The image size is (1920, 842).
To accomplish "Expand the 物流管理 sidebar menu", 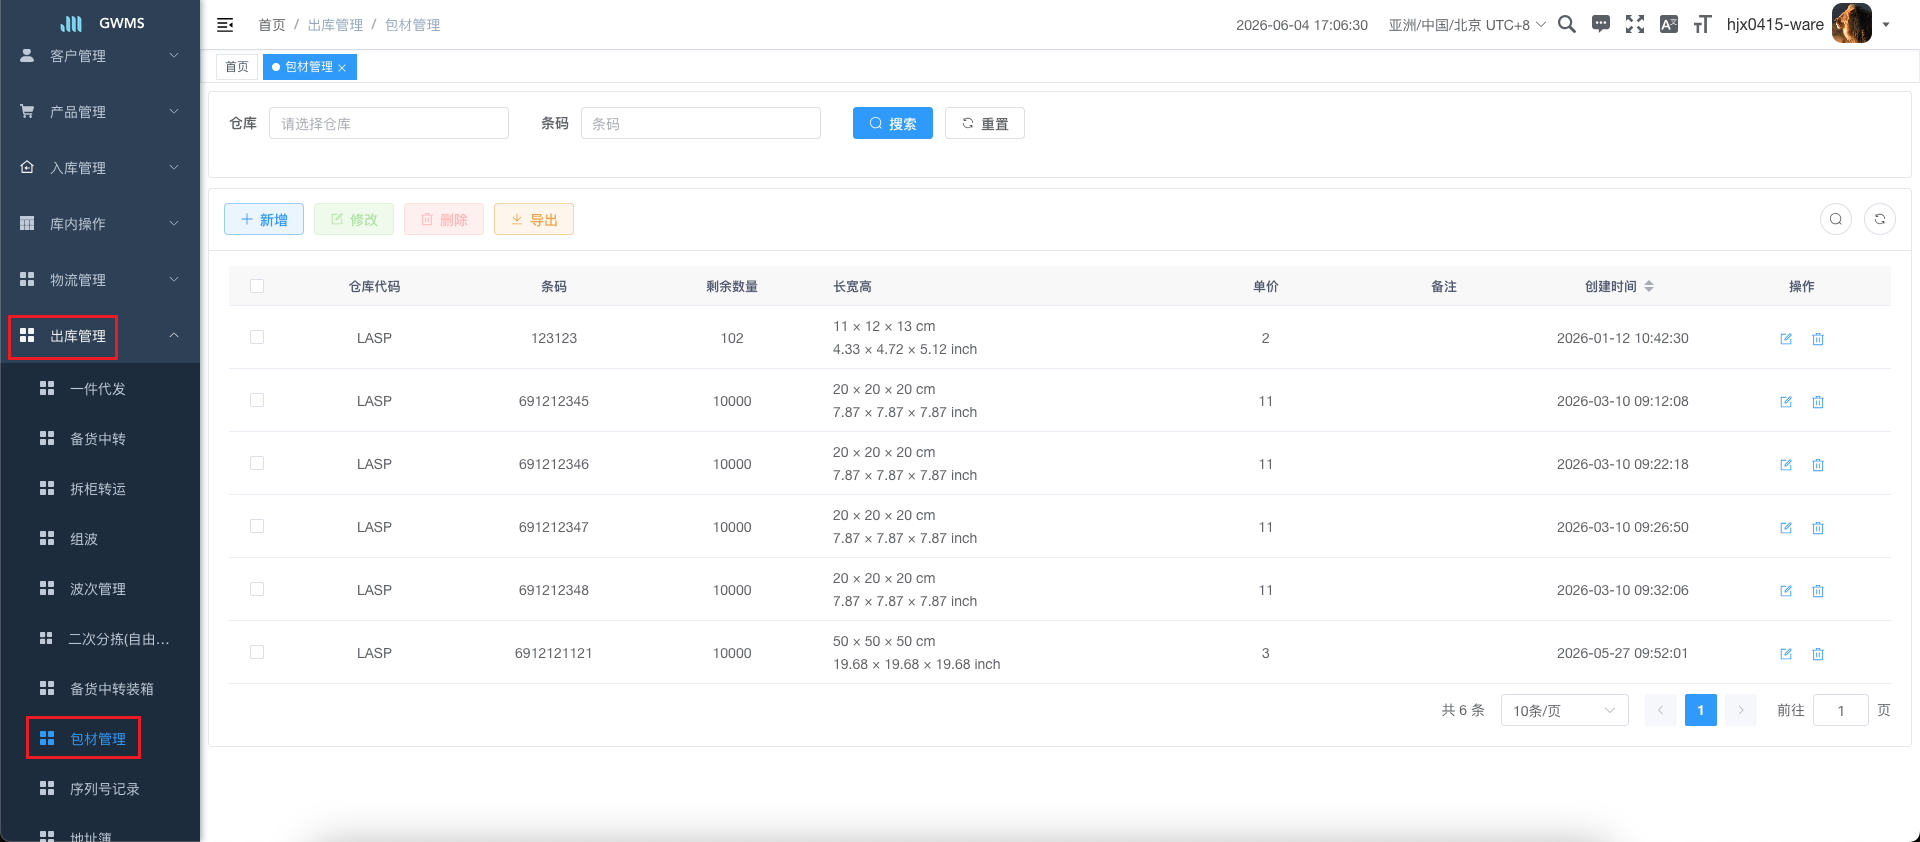I will (x=100, y=280).
